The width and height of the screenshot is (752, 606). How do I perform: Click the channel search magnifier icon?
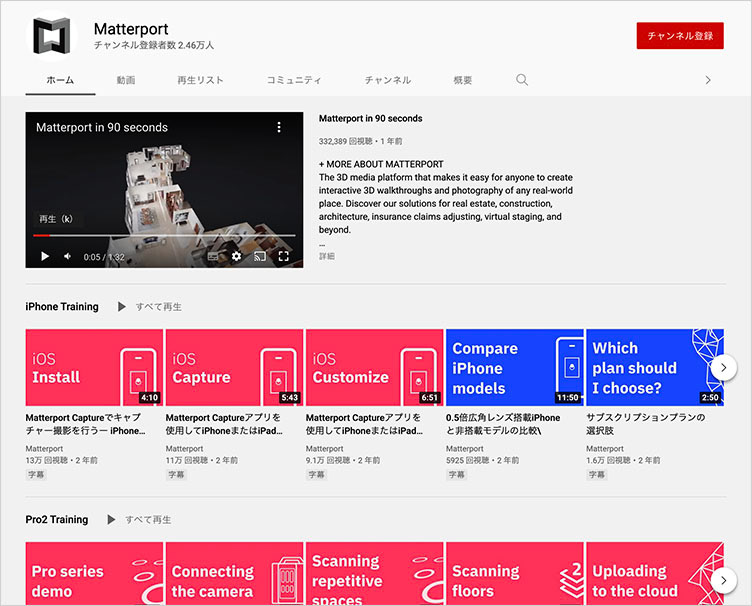(x=522, y=80)
